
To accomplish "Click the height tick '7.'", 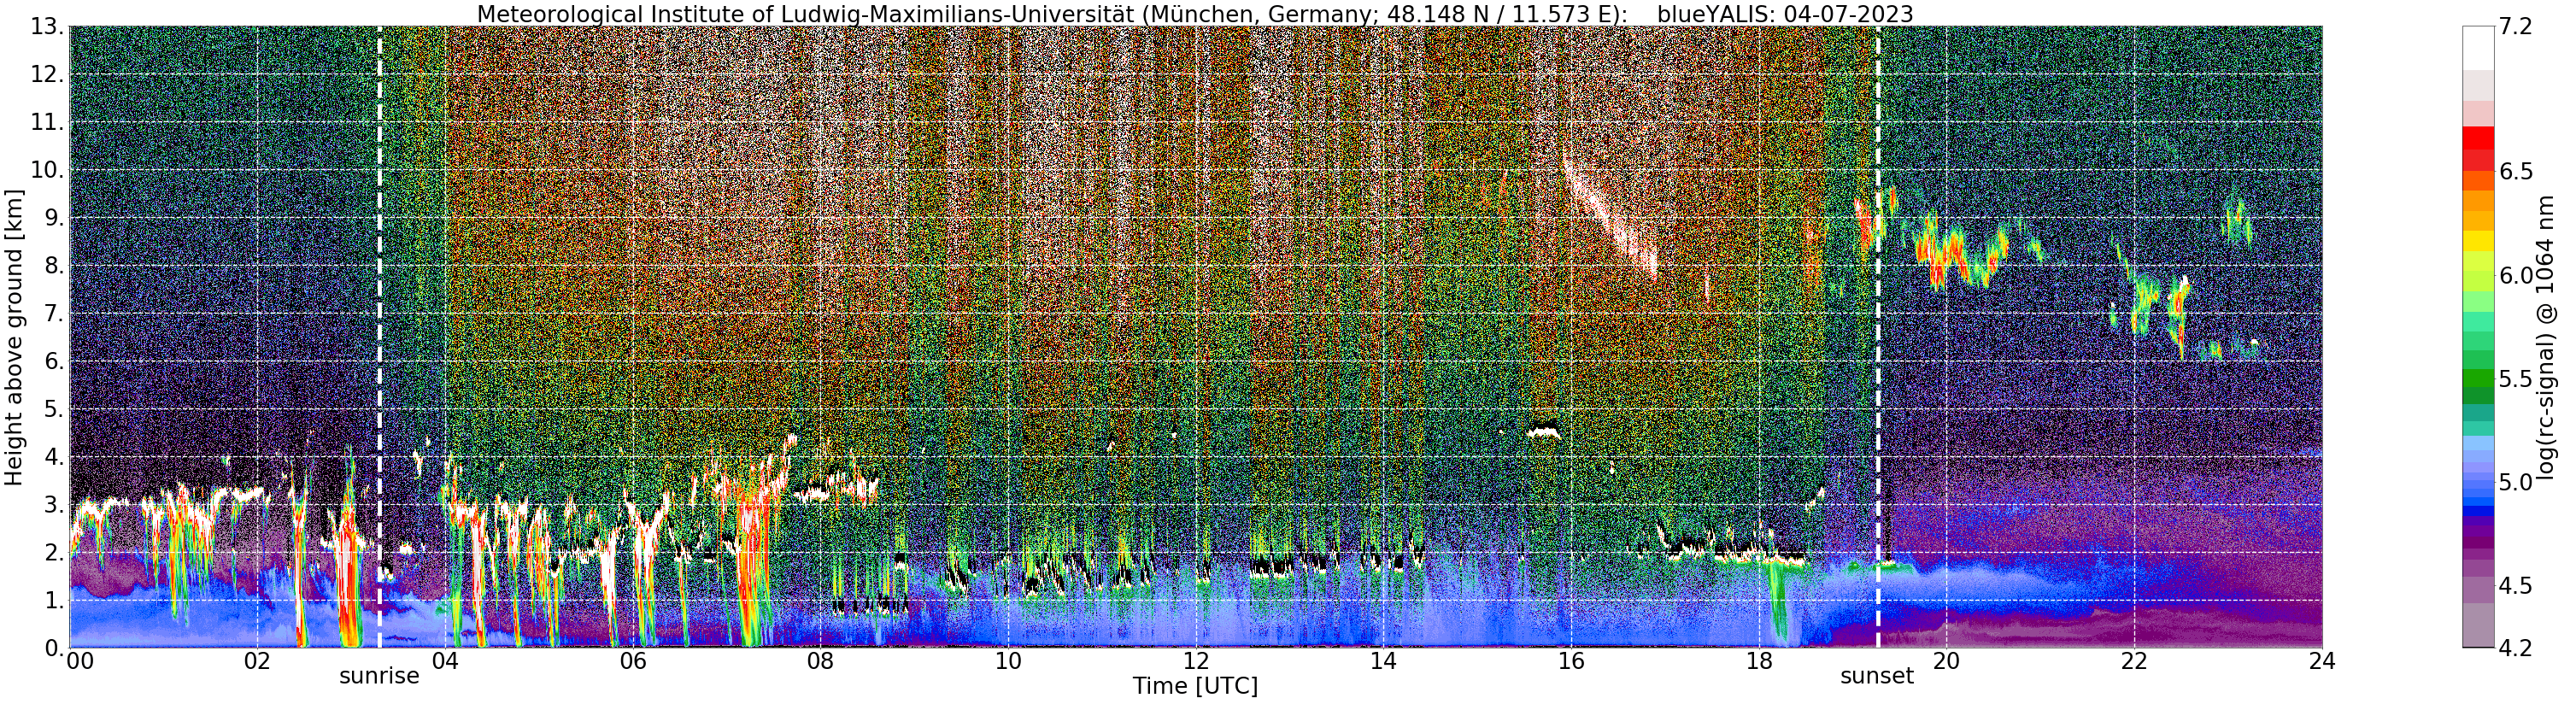I will coord(54,314).
